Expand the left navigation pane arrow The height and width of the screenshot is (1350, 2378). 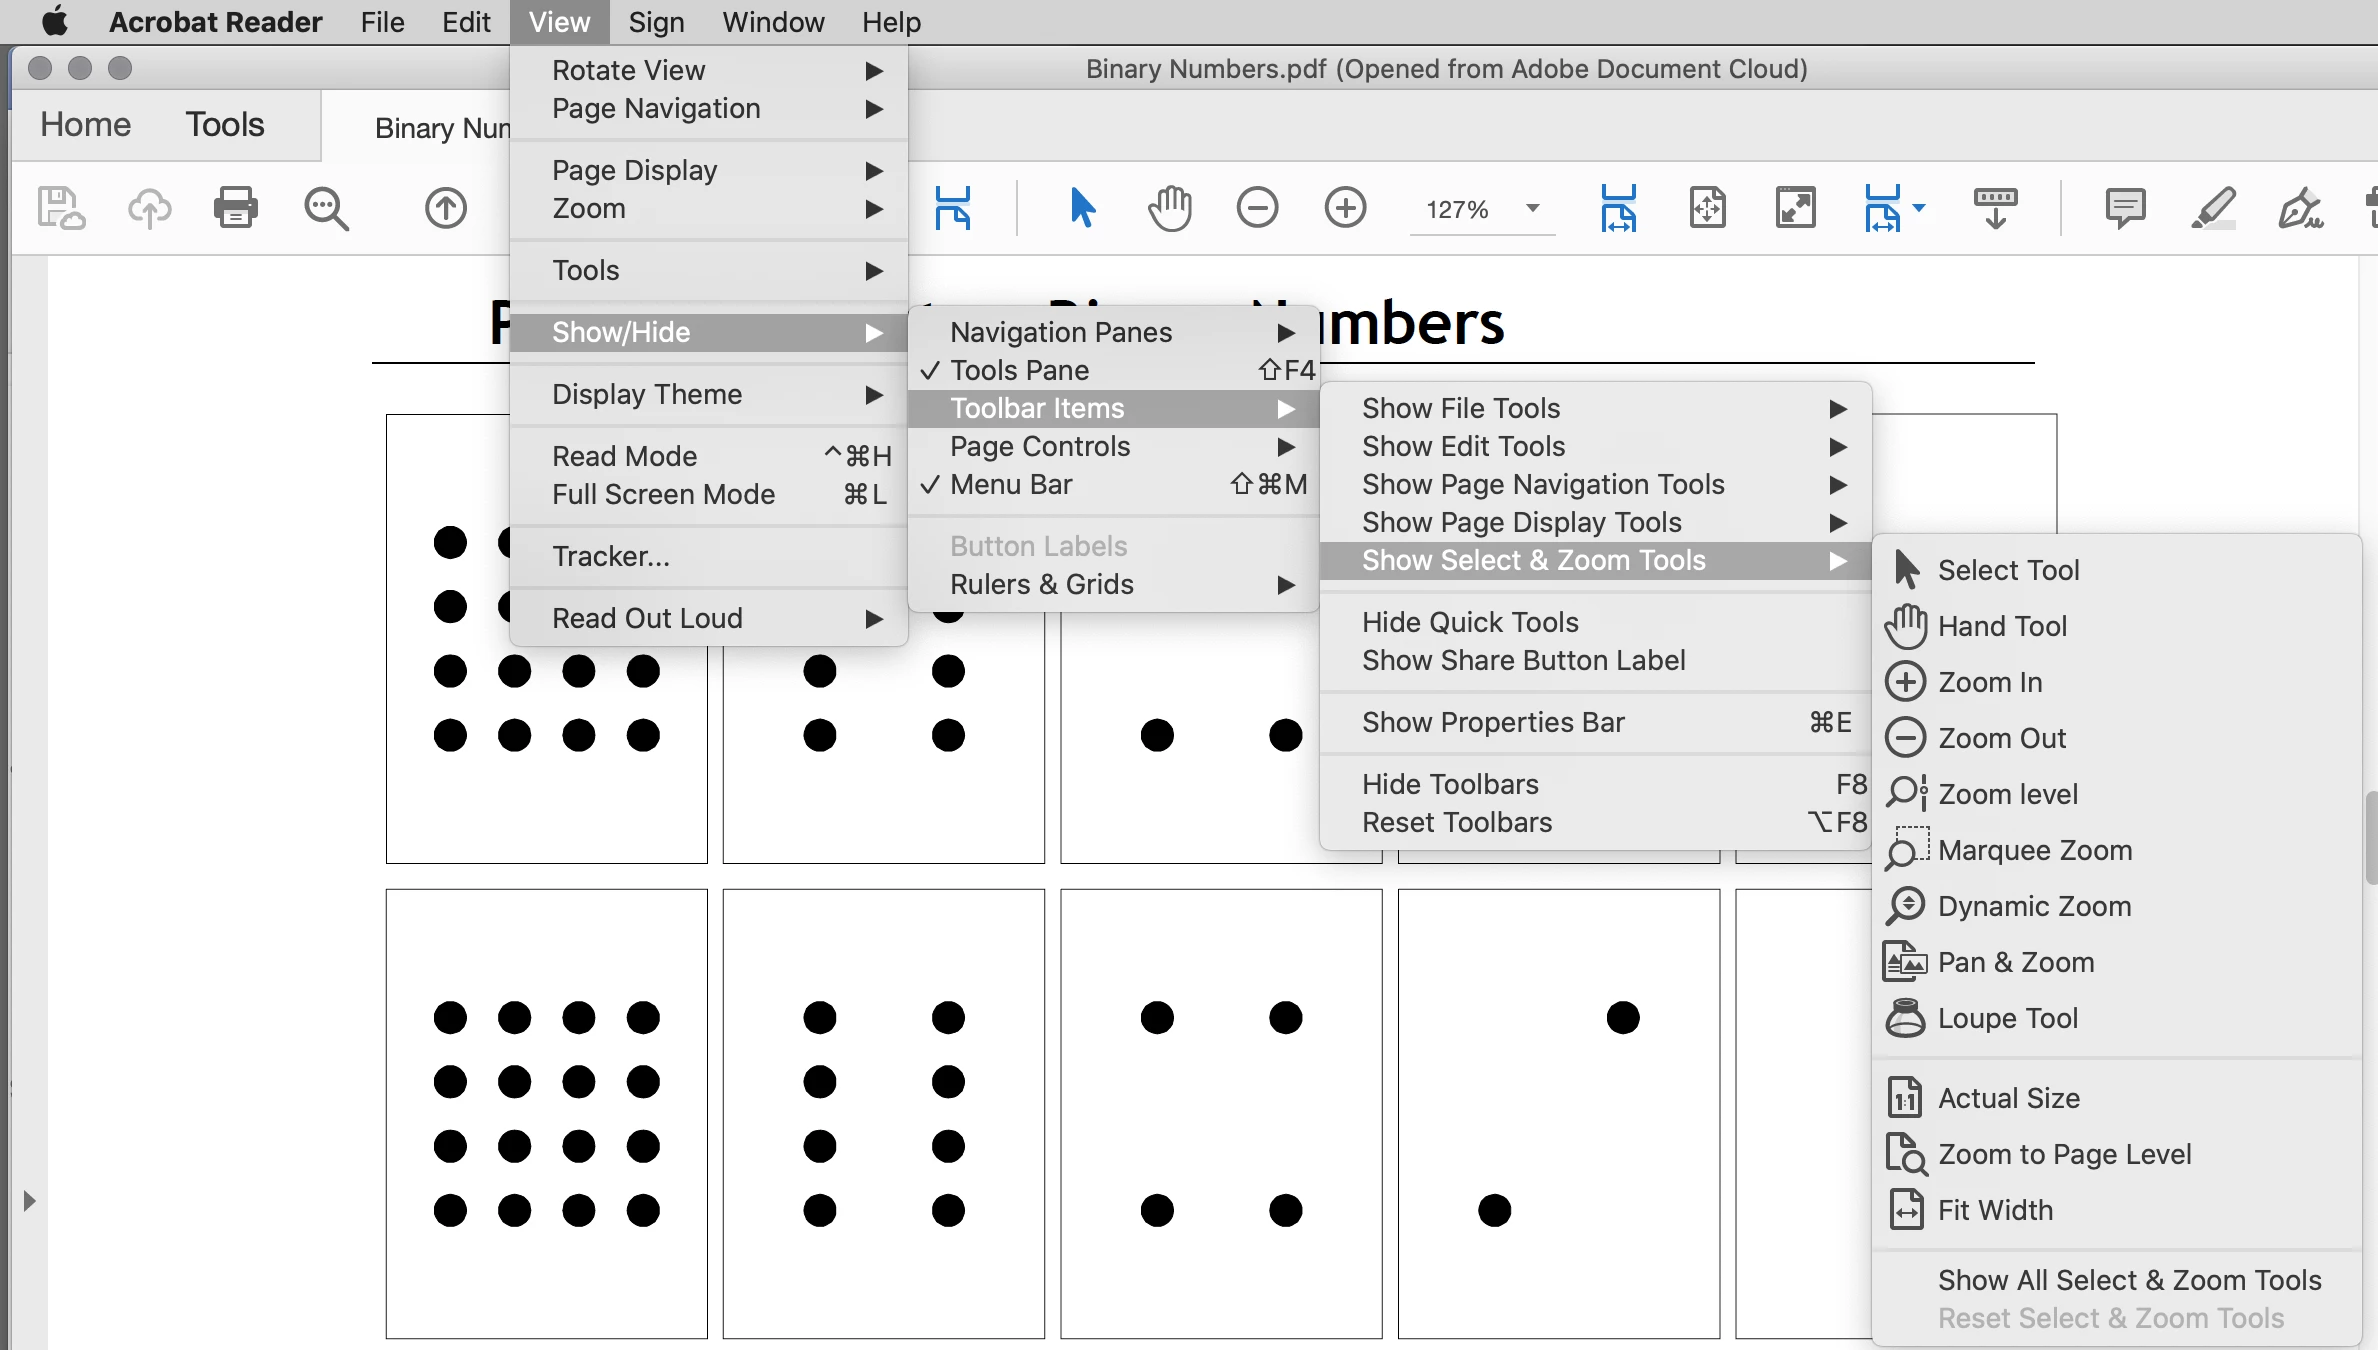point(29,1201)
